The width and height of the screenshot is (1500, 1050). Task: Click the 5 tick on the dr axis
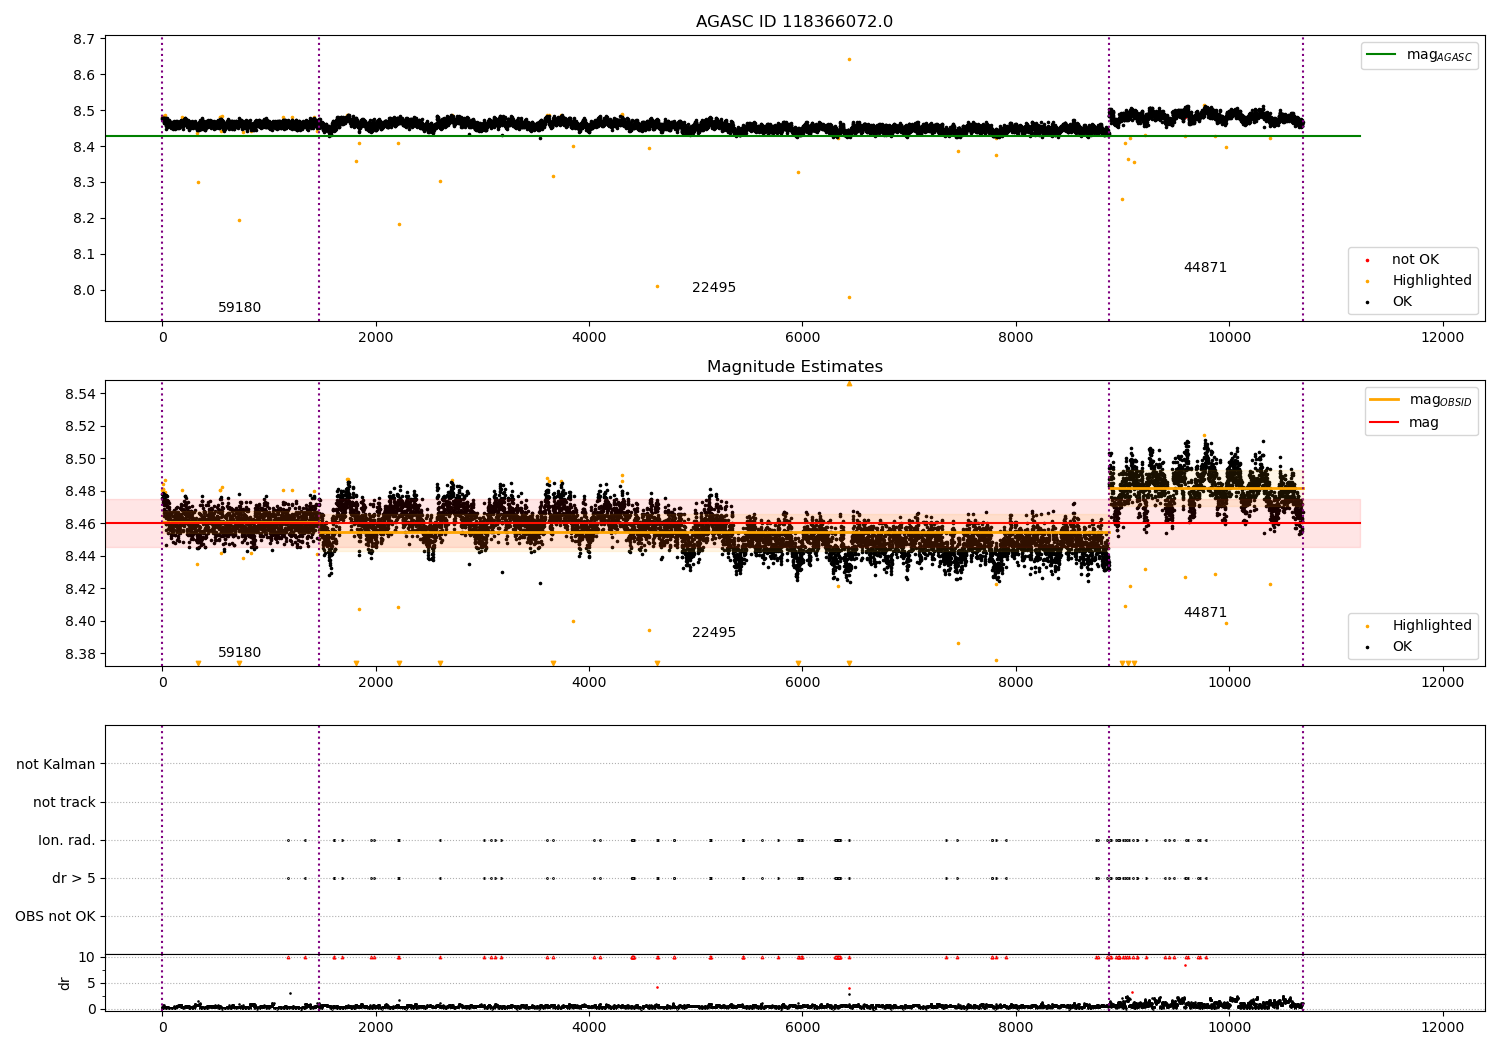[x=92, y=984]
